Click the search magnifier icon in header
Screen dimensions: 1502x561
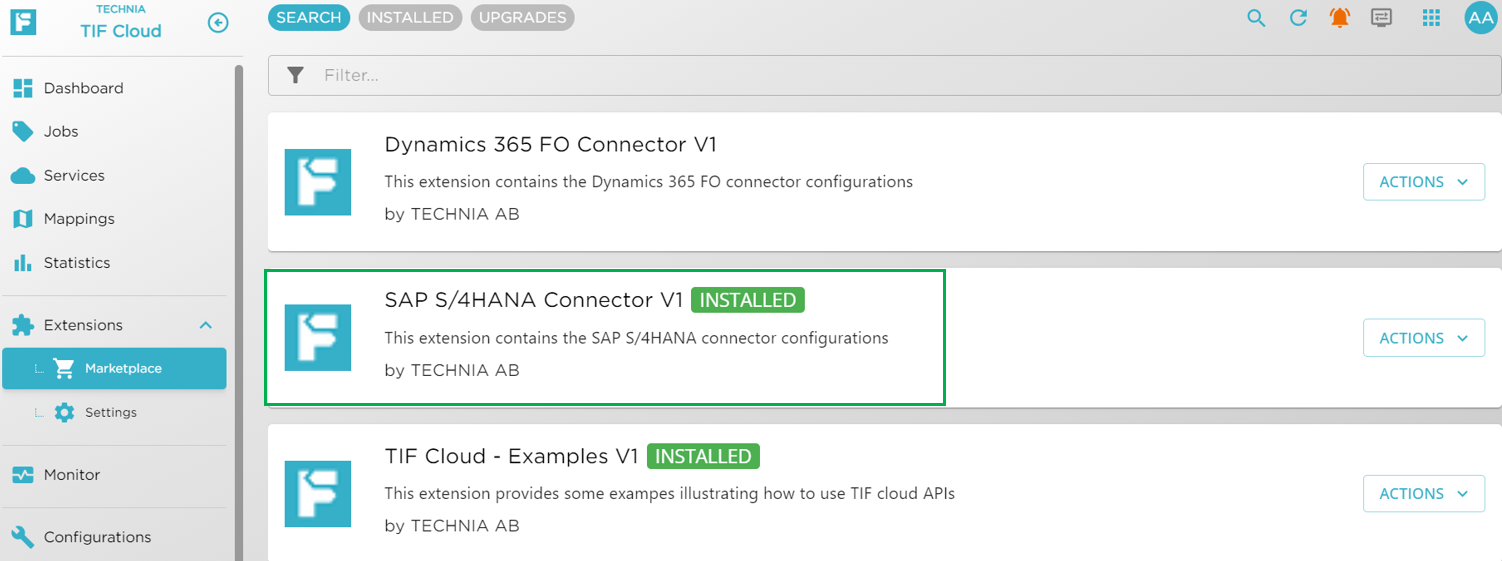(1256, 18)
